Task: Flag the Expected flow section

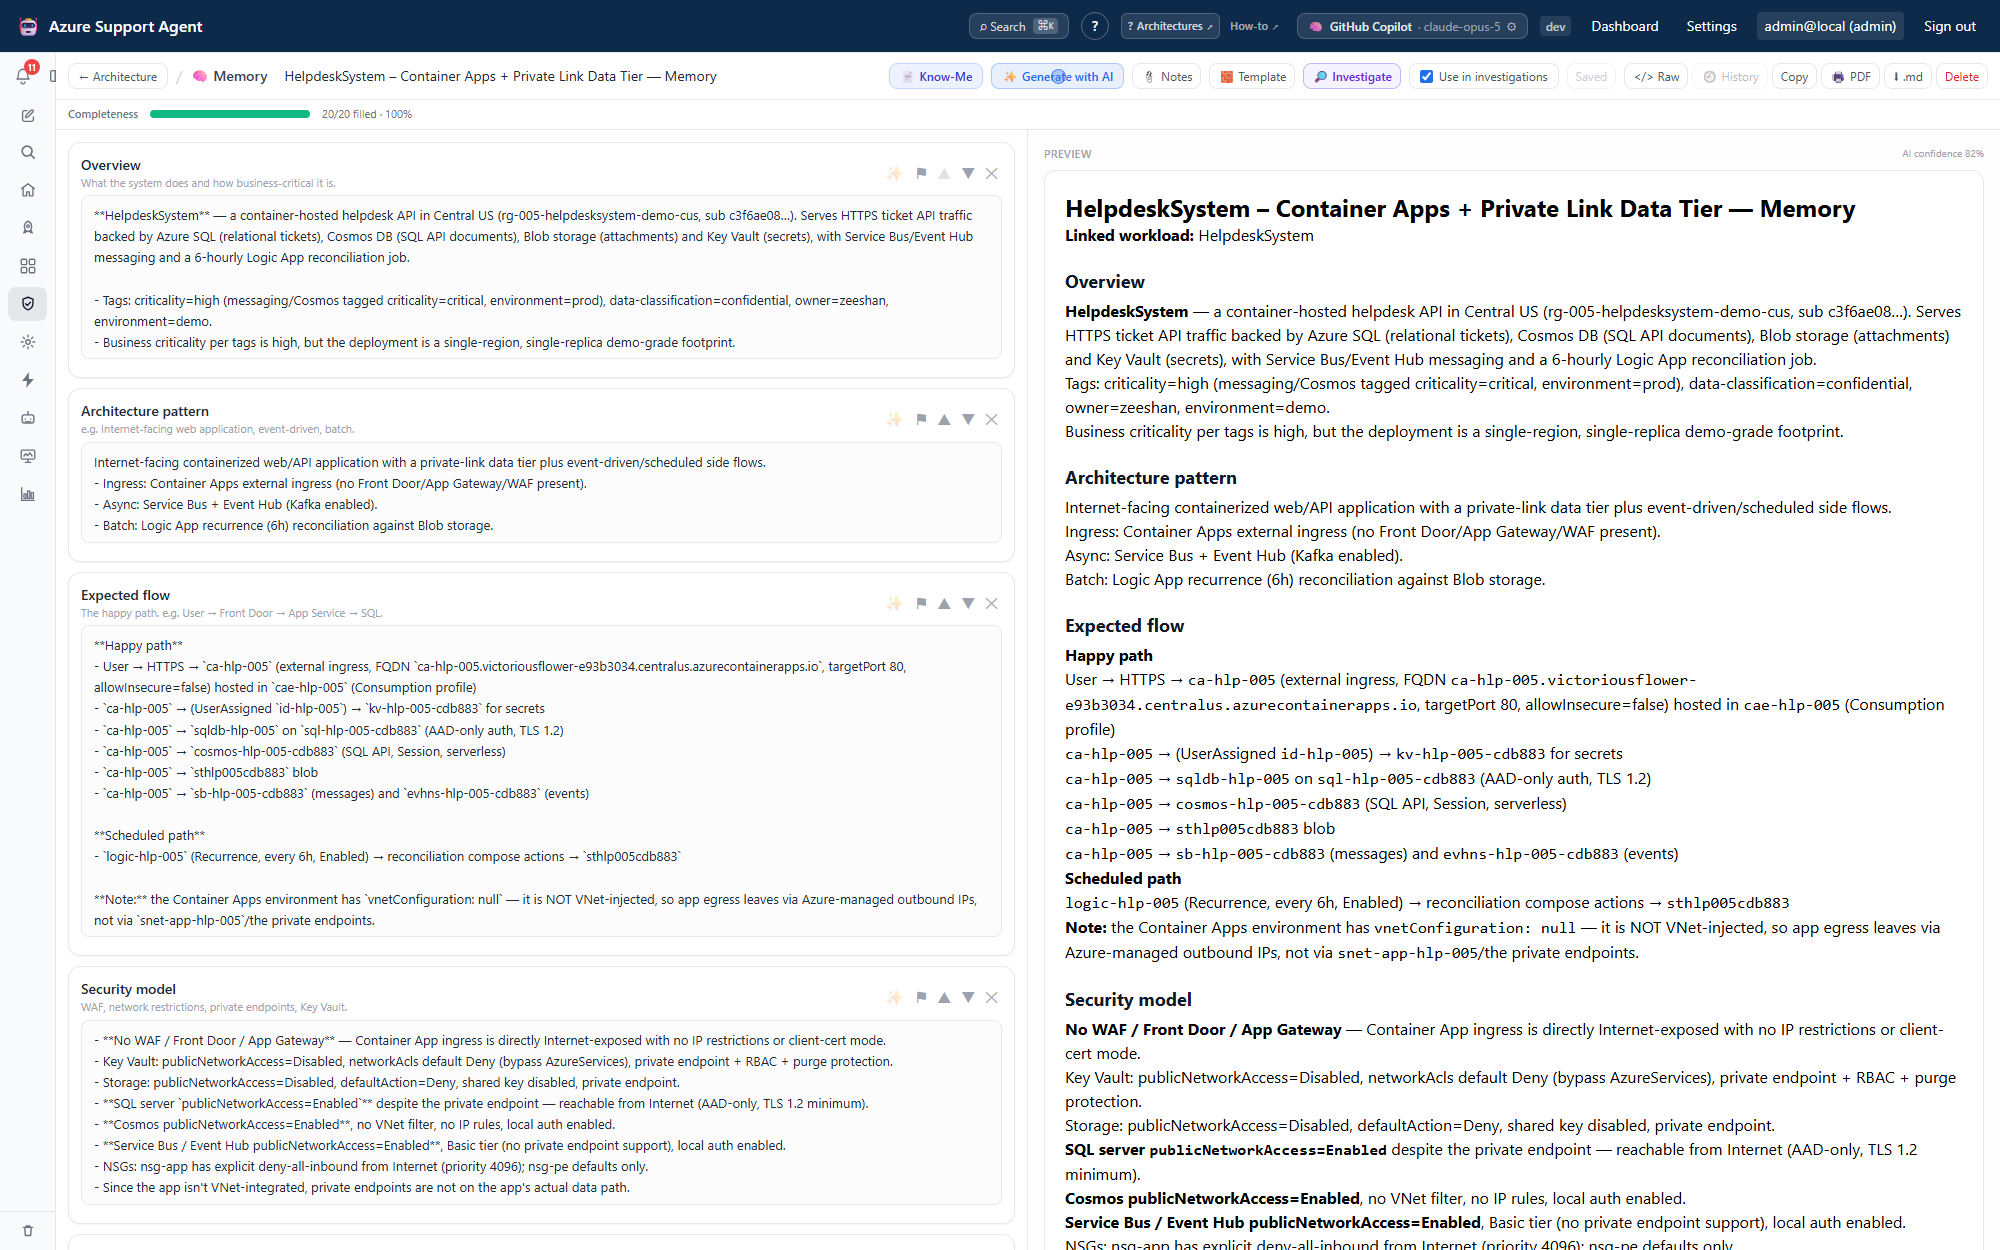Action: (x=921, y=603)
